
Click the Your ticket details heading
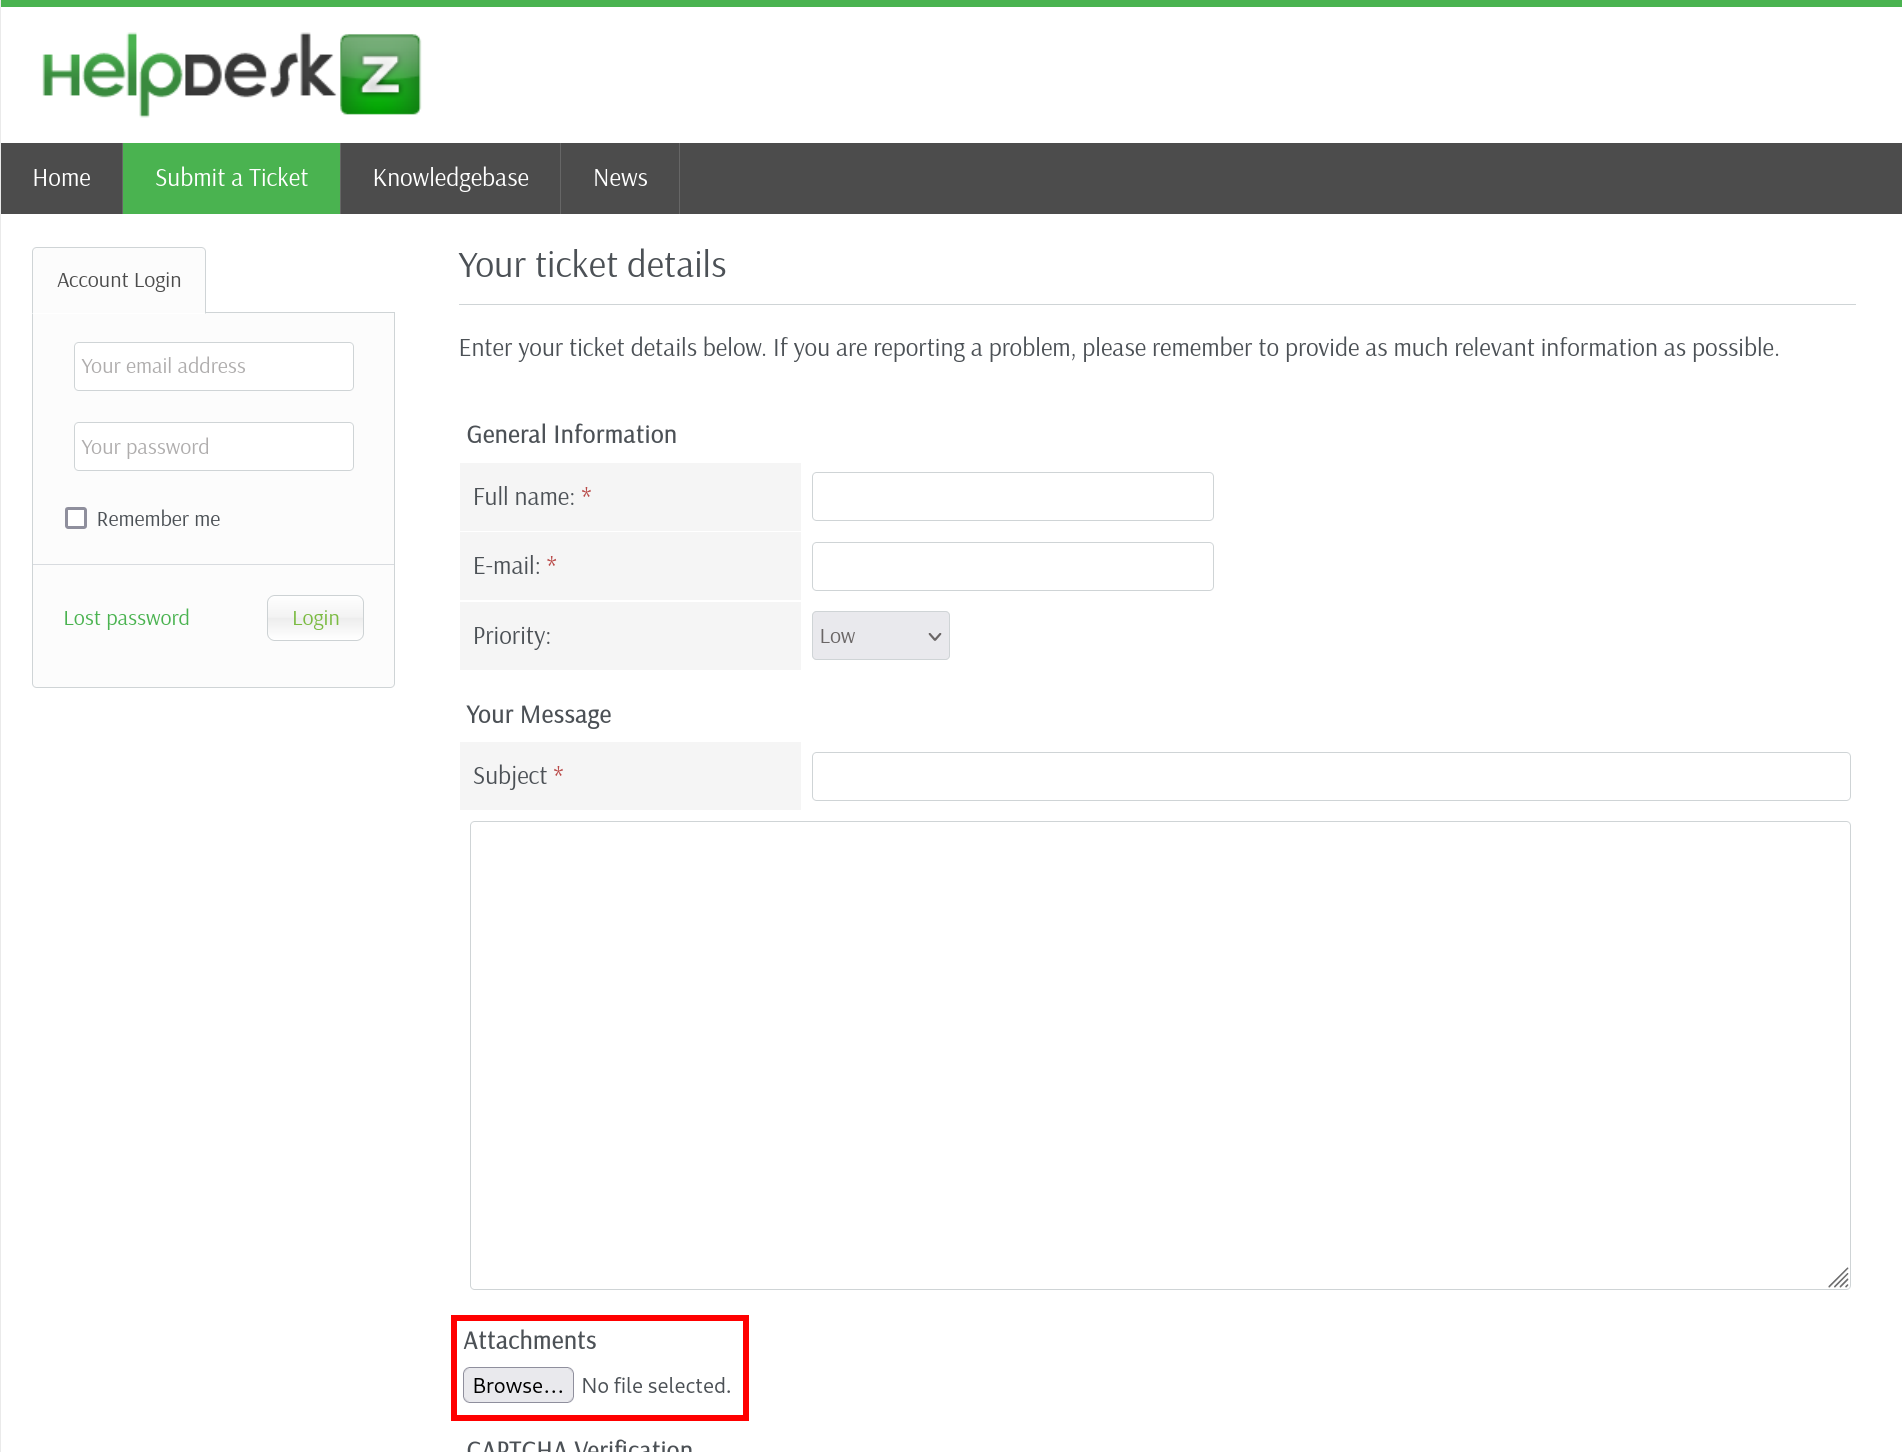(592, 265)
